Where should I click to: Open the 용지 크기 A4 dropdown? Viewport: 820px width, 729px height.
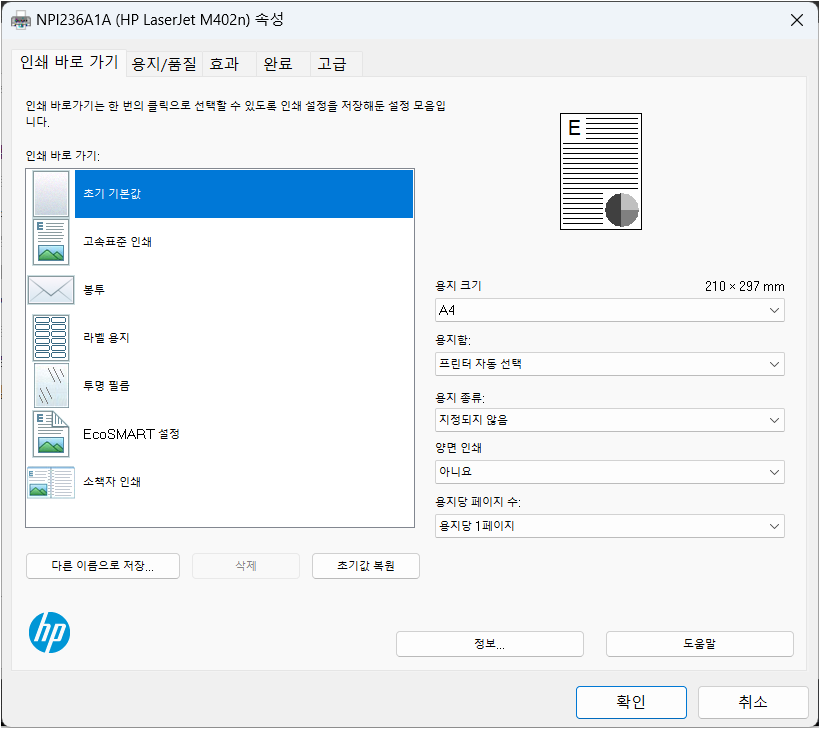point(609,311)
